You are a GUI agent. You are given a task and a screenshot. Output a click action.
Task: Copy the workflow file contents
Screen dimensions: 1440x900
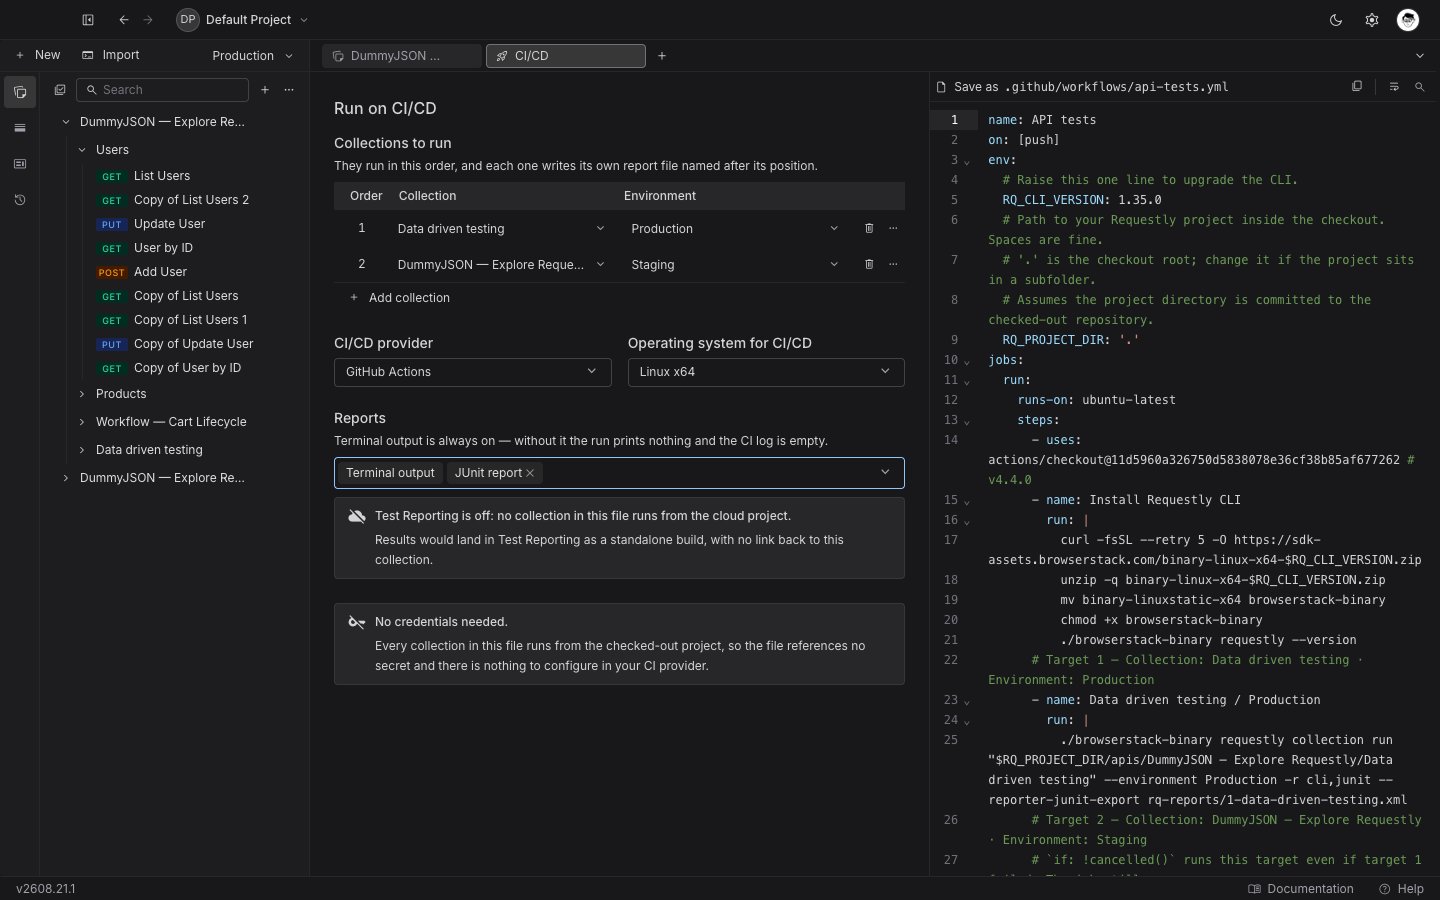point(1357,87)
